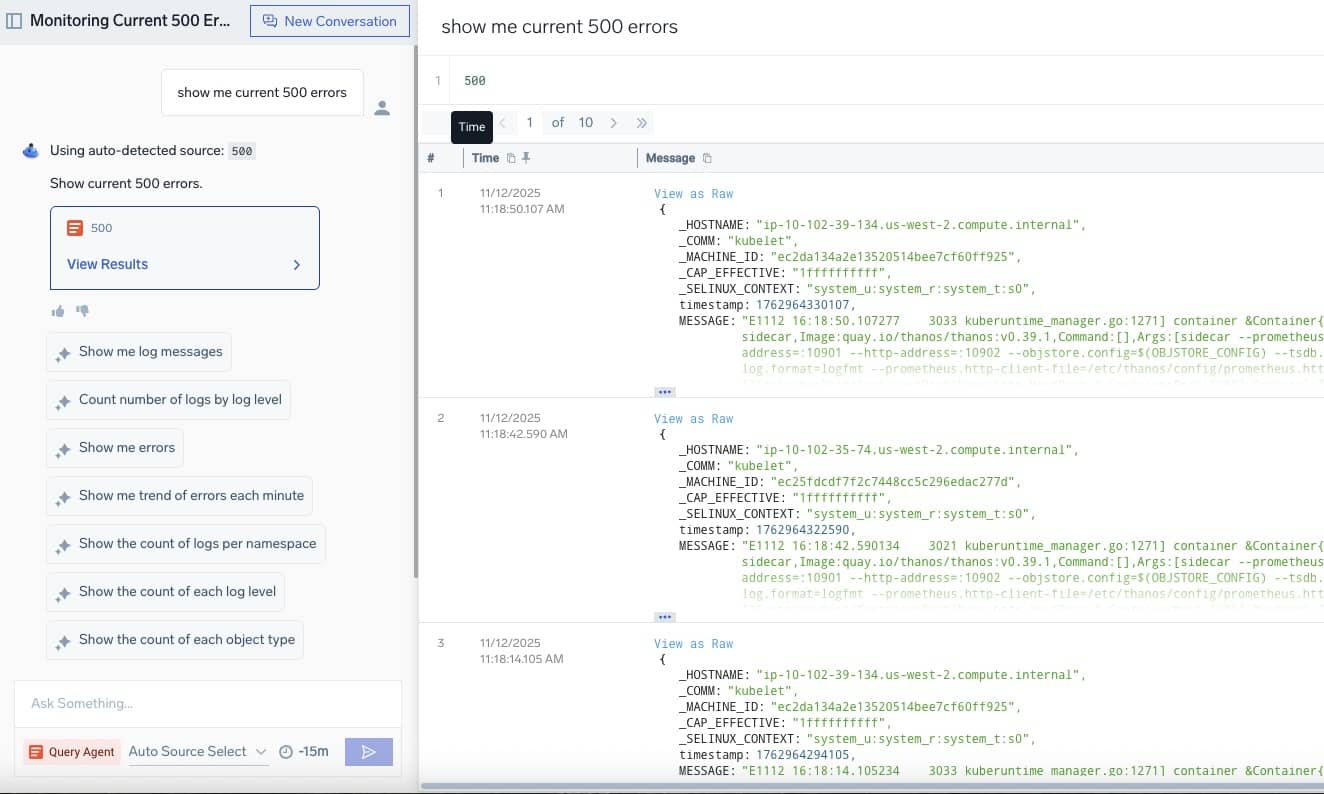Viewport: 1324px width, 794px height.
Task: Select the Show me errors suggestion
Action: tap(114, 448)
